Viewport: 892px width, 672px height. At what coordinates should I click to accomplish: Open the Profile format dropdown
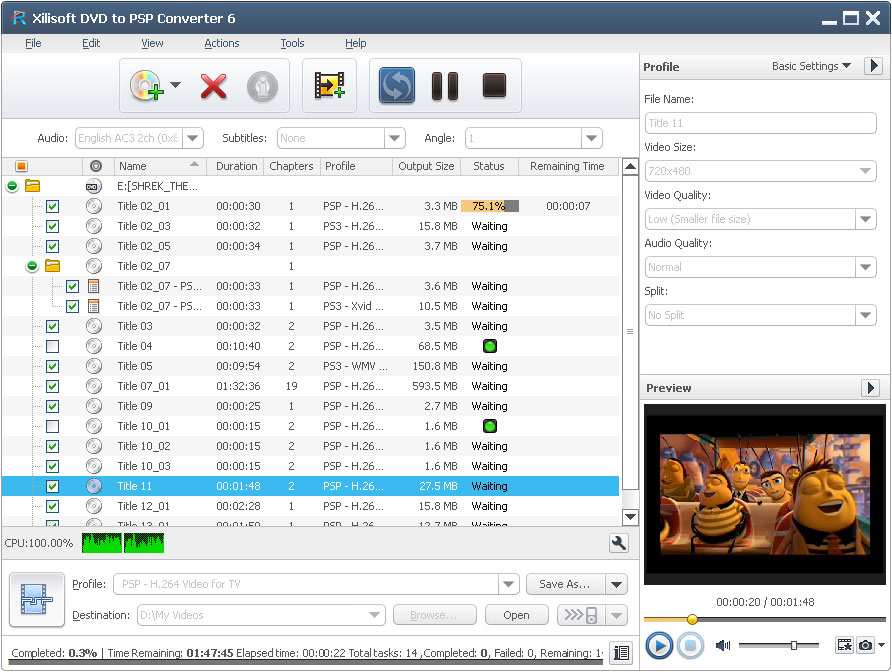coord(507,584)
